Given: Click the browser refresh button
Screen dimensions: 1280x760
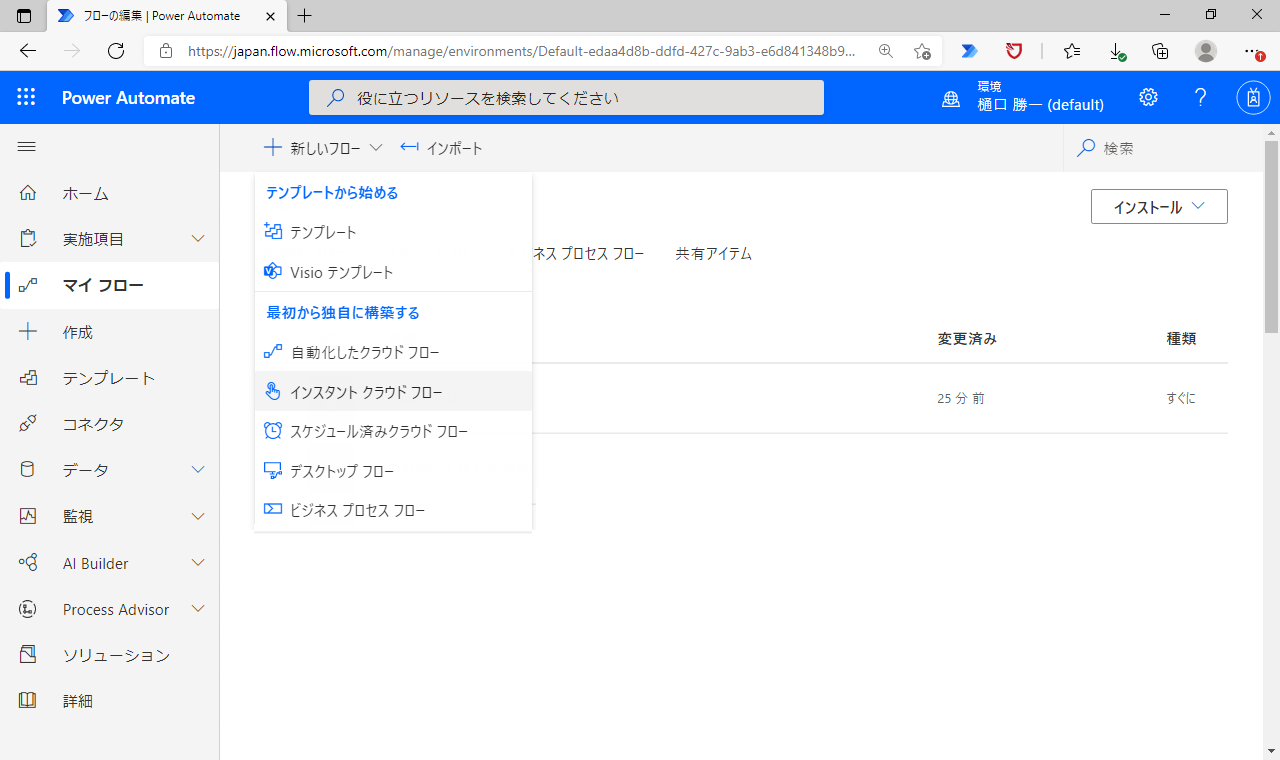Looking at the screenshot, I should (116, 51).
